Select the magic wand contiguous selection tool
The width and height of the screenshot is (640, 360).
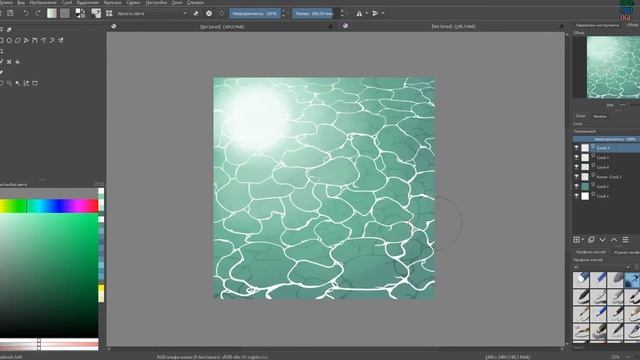click(18, 83)
